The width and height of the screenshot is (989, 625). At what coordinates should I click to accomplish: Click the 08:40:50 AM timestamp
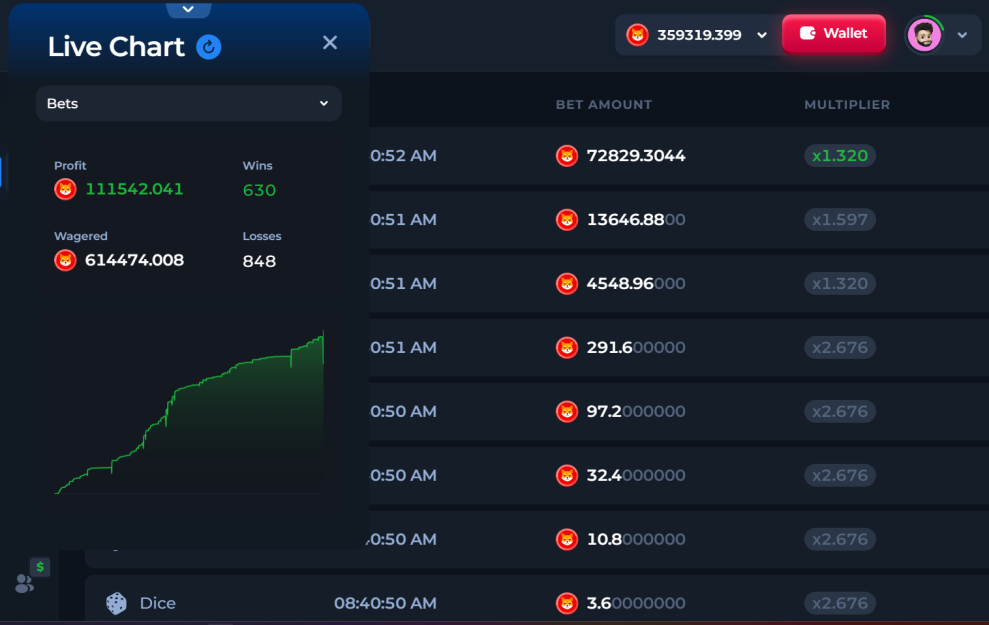(x=385, y=604)
